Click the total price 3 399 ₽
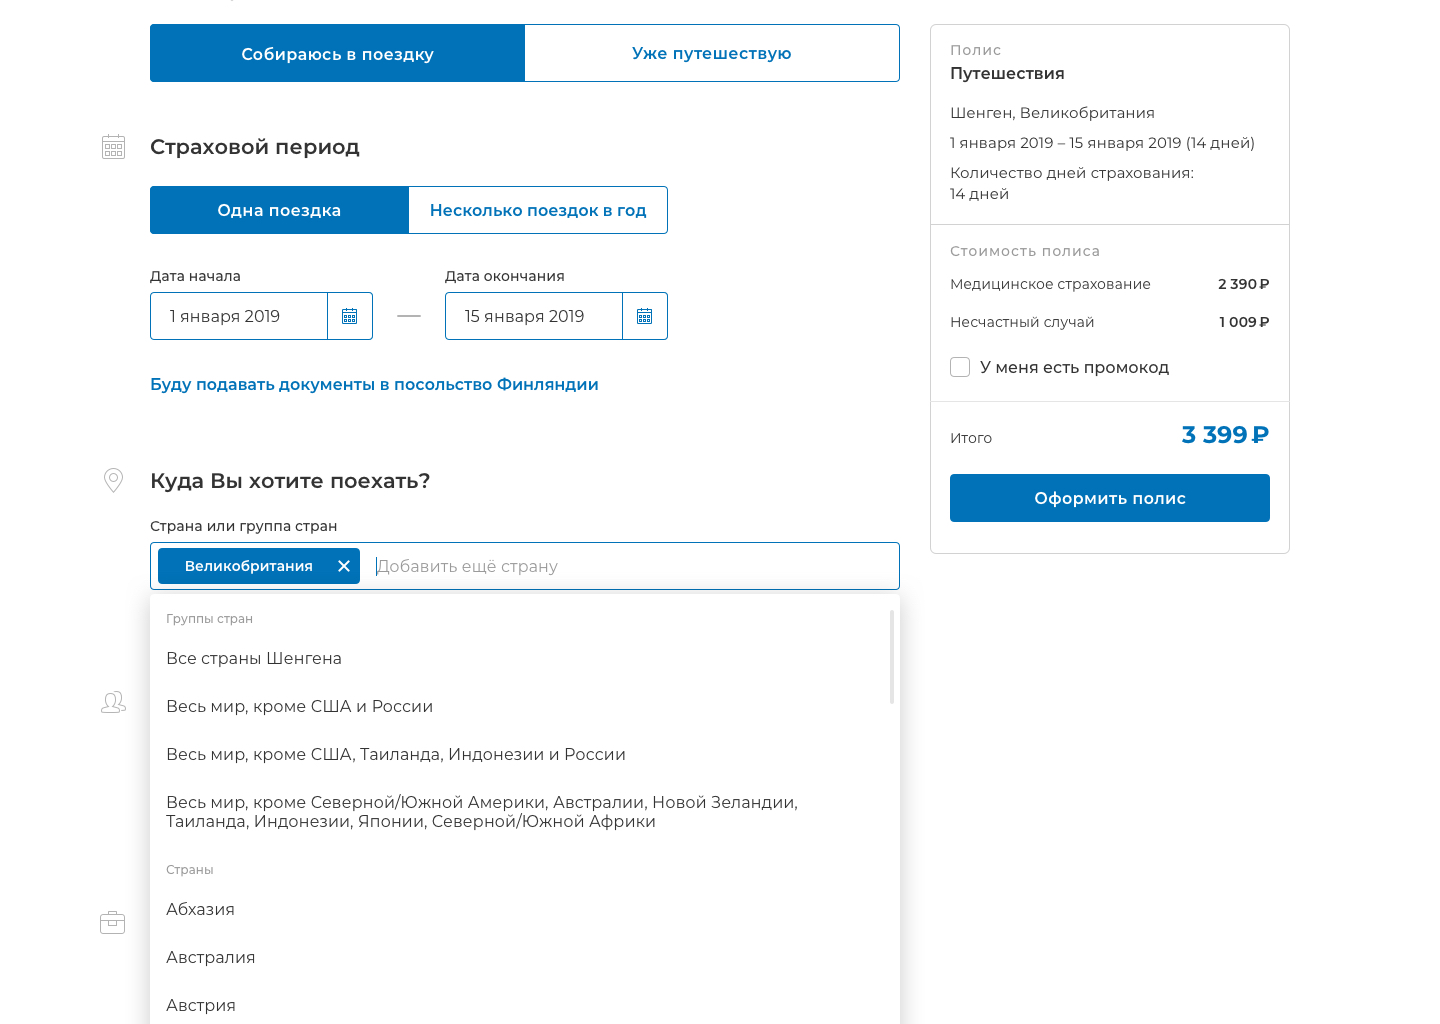Viewport: 1440px width, 1024px height. (1225, 435)
